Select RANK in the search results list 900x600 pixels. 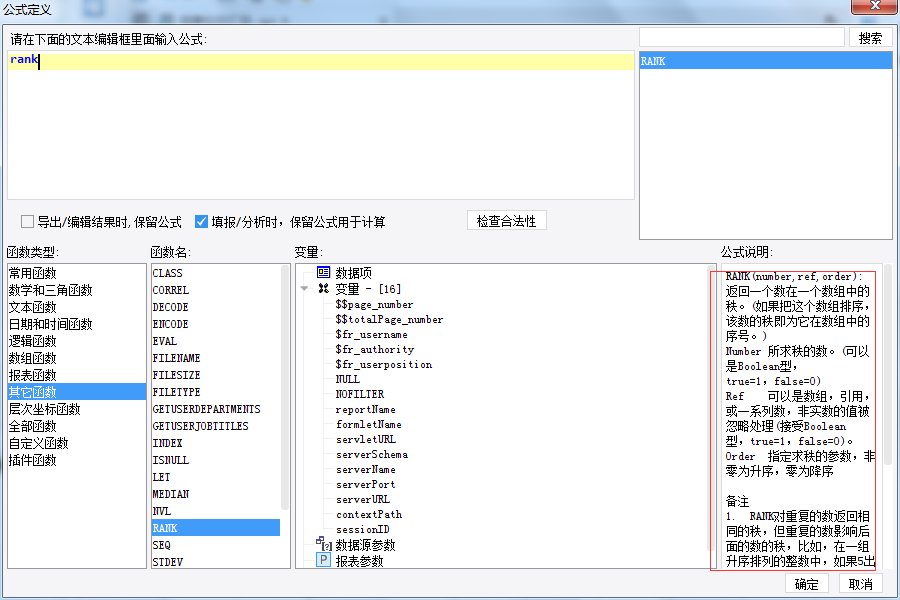(766, 61)
